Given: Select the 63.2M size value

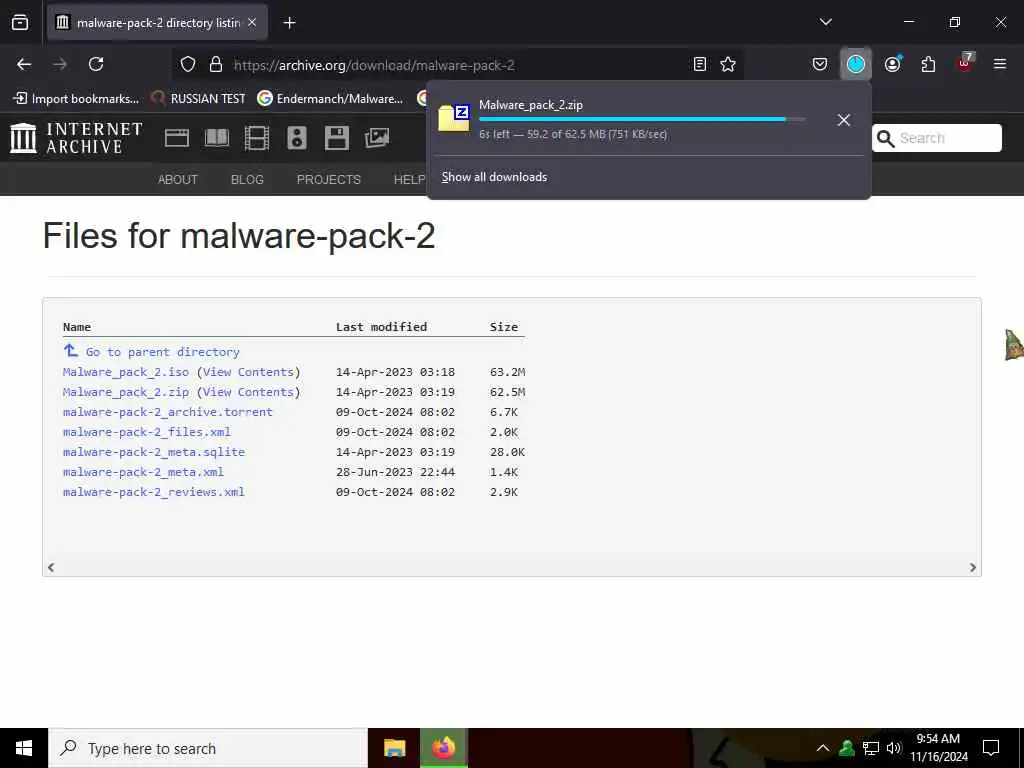Looking at the screenshot, I should 507,372.
